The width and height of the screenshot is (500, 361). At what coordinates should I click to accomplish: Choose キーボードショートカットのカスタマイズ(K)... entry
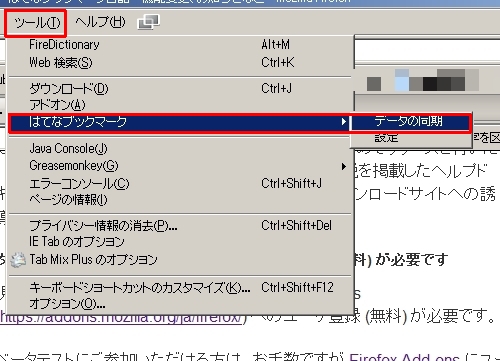coord(180,287)
